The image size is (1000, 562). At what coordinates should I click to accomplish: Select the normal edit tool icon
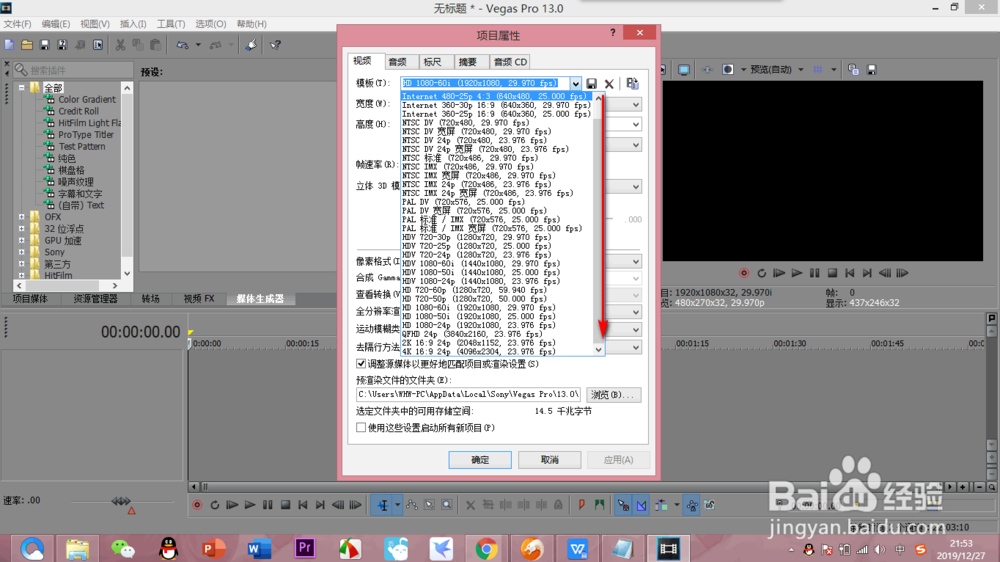383,505
